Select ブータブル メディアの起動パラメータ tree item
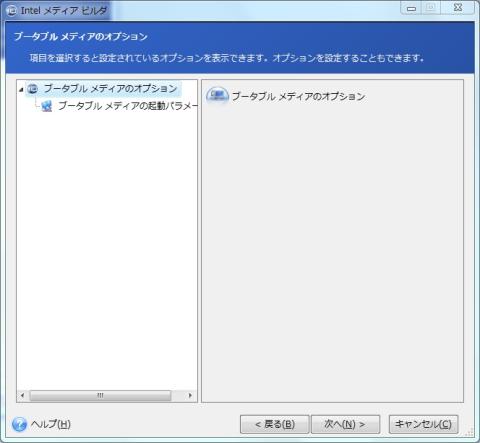Screen dimensions: 480x443 128,106
